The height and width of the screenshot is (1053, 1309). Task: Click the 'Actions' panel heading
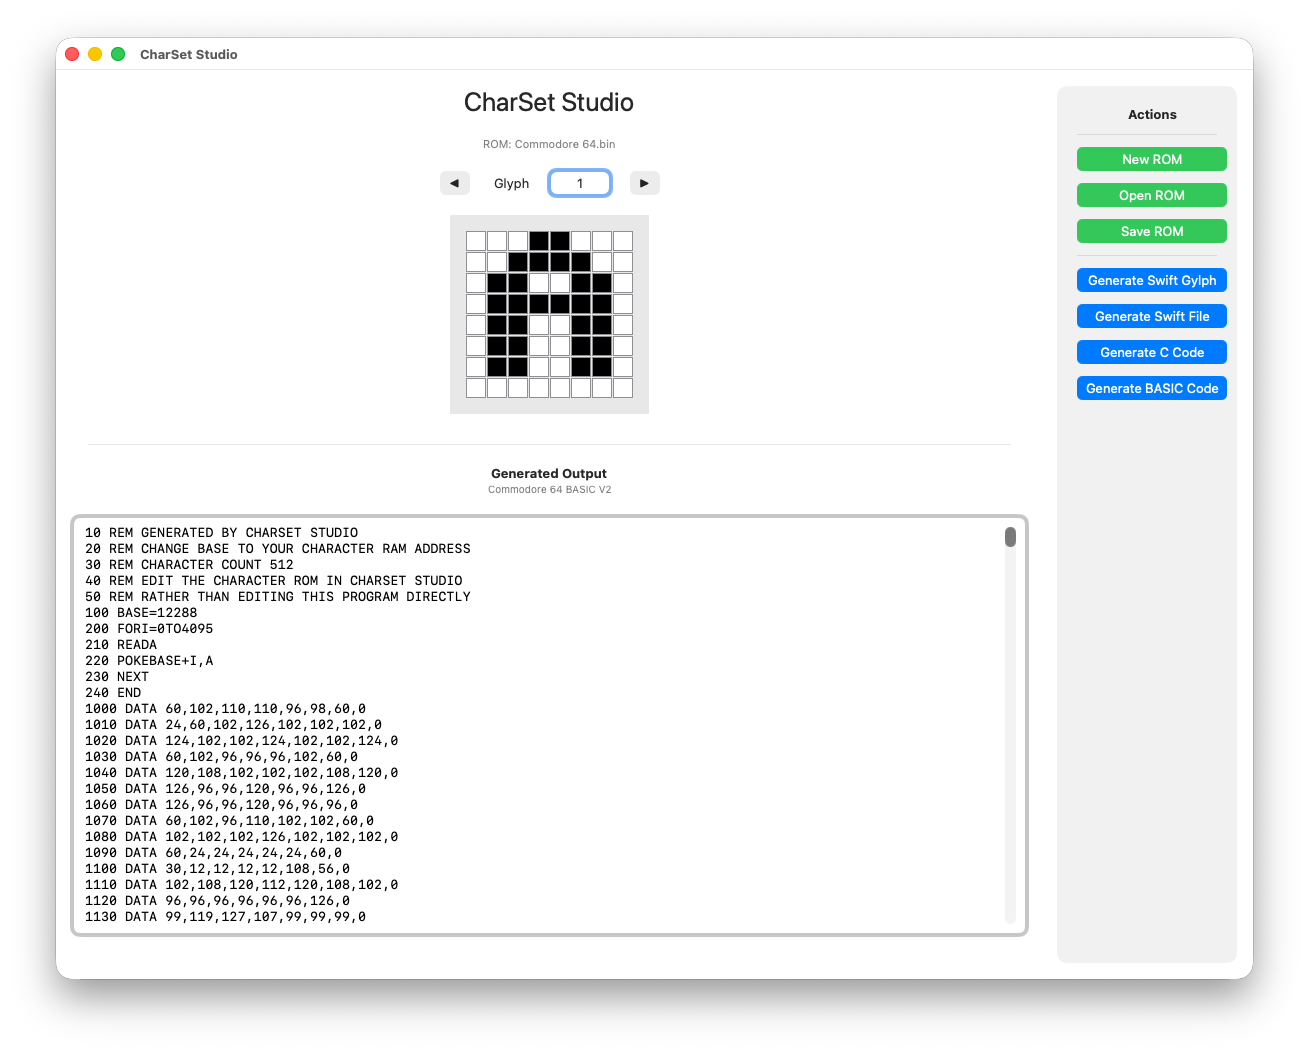1152,115
